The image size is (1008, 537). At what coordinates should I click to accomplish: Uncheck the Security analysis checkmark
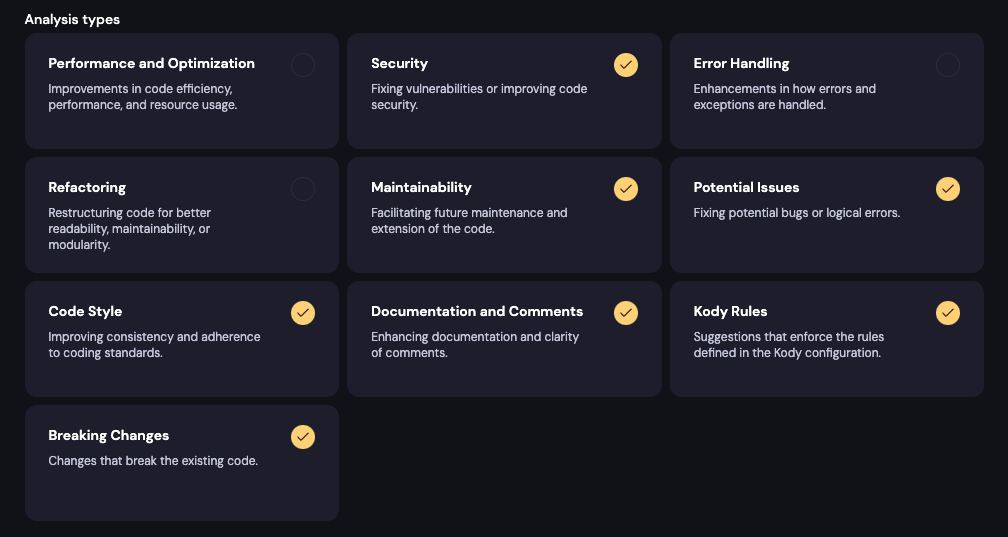626,65
